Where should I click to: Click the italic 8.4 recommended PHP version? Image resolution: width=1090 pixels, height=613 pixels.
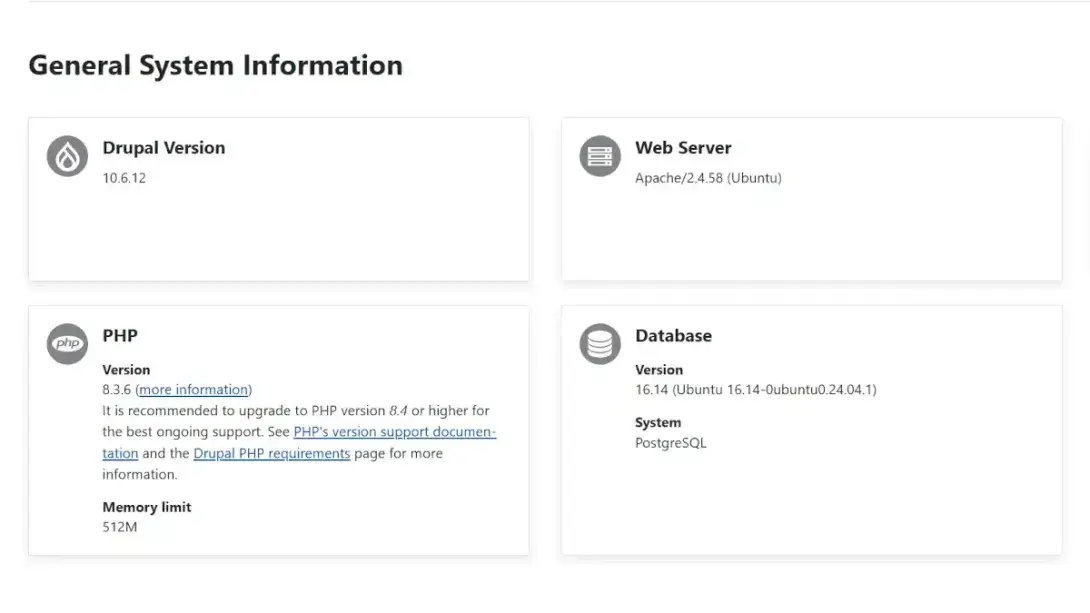pos(398,411)
